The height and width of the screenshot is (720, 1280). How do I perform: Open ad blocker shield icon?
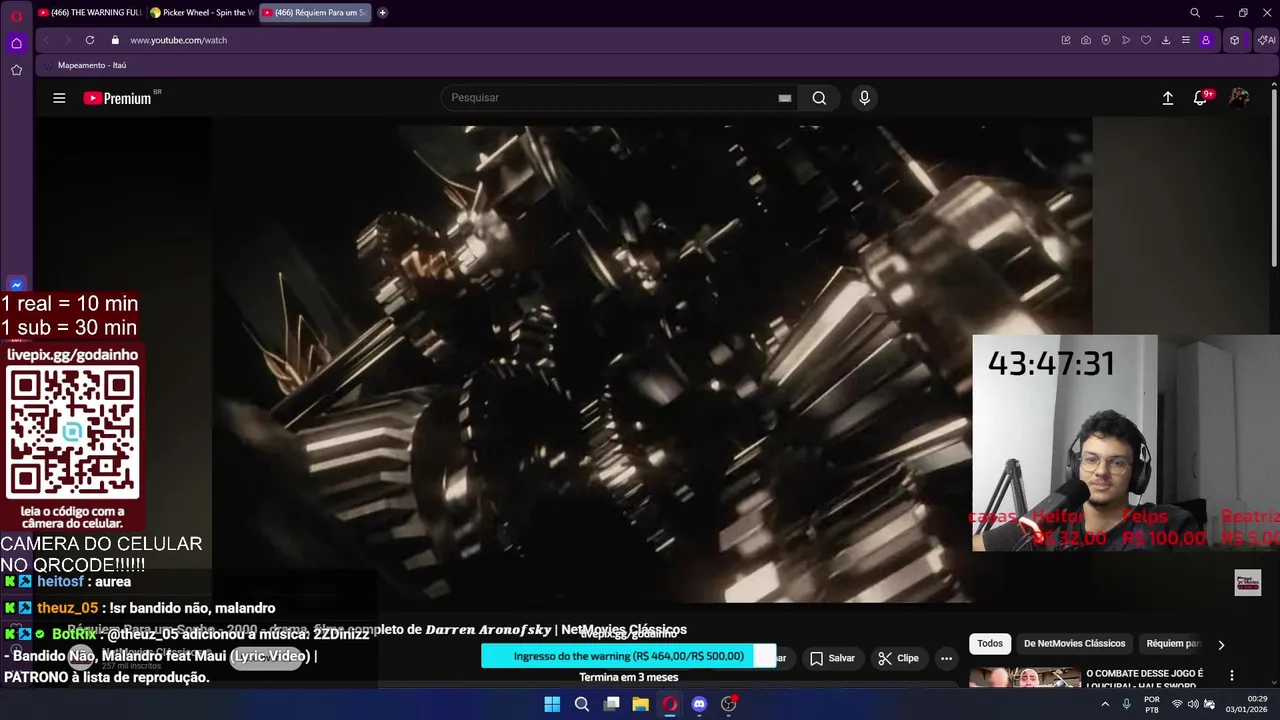click(x=1106, y=40)
